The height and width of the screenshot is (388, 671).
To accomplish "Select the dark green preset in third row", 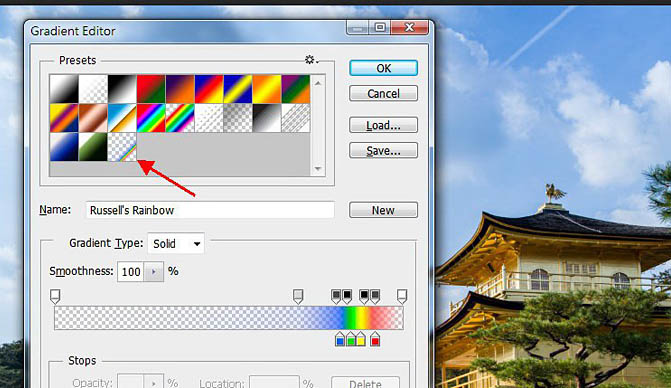I will (93, 147).
